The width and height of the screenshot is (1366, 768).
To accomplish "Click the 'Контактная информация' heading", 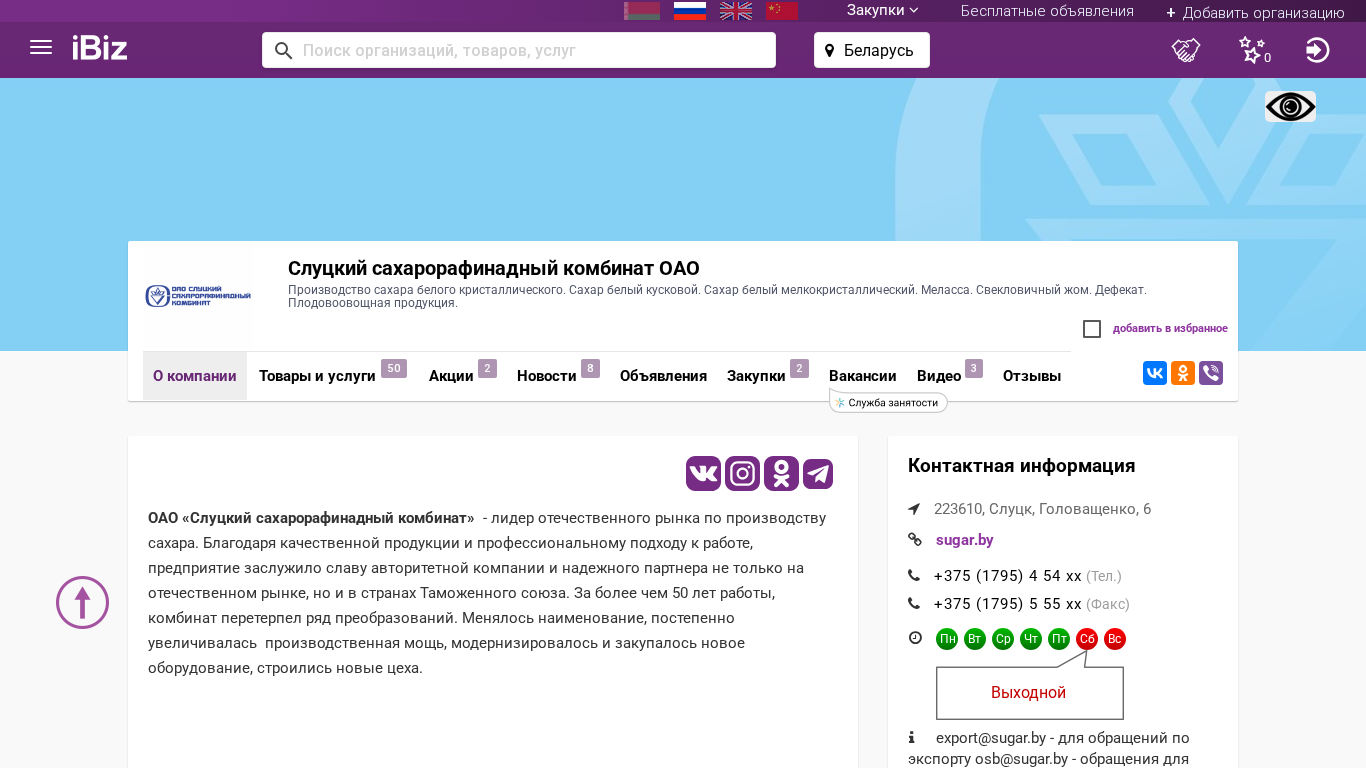I will 1021,466.
